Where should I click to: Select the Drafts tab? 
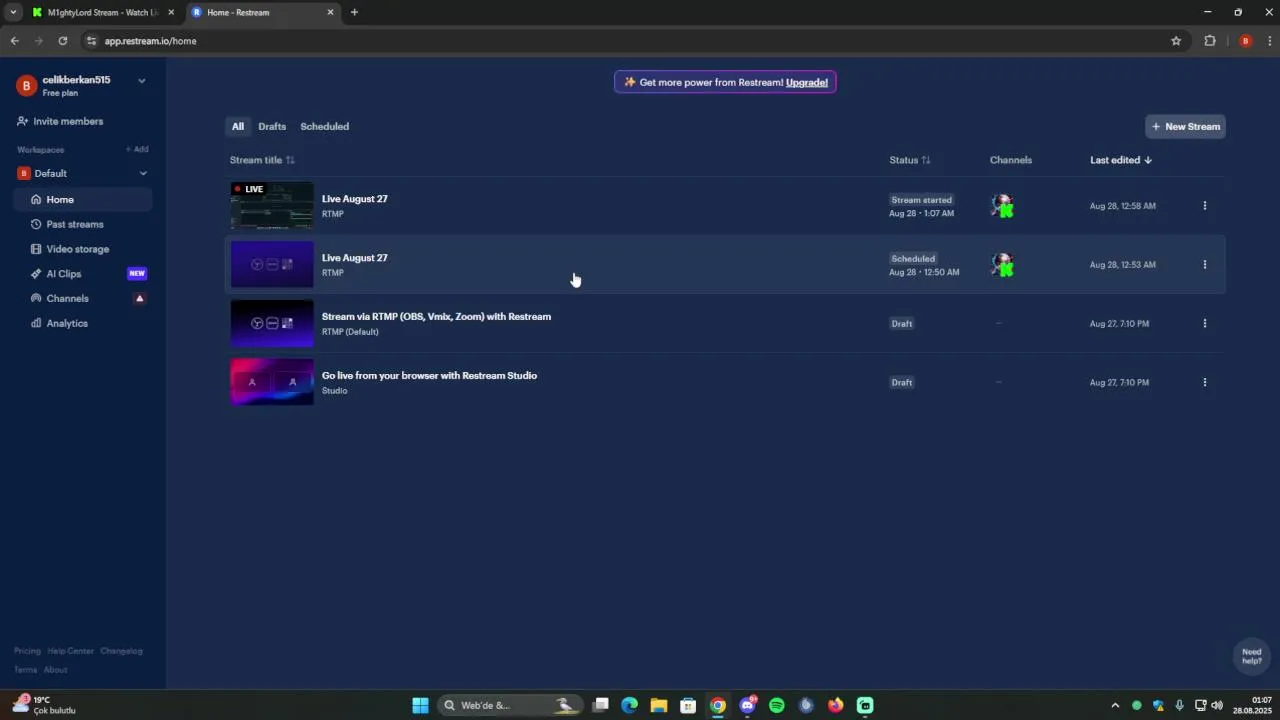(272, 126)
